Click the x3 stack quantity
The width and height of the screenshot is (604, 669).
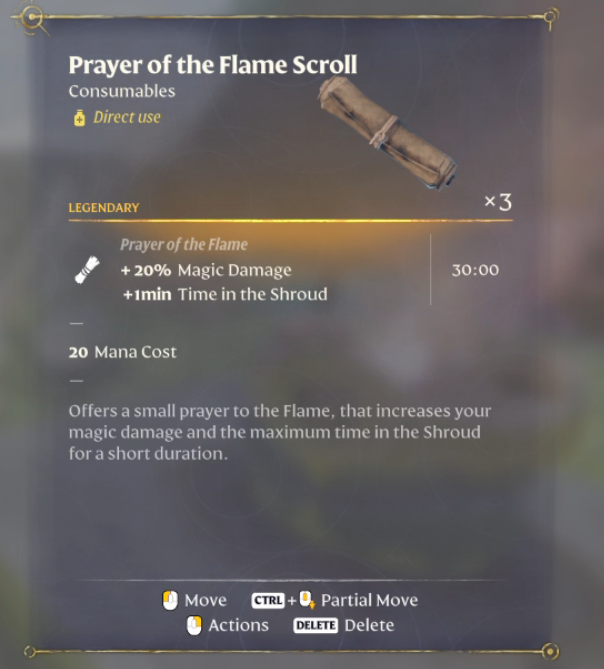pos(498,202)
